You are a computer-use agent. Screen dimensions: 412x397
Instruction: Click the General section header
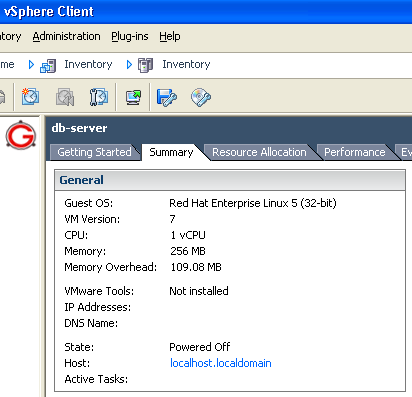[x=230, y=180]
